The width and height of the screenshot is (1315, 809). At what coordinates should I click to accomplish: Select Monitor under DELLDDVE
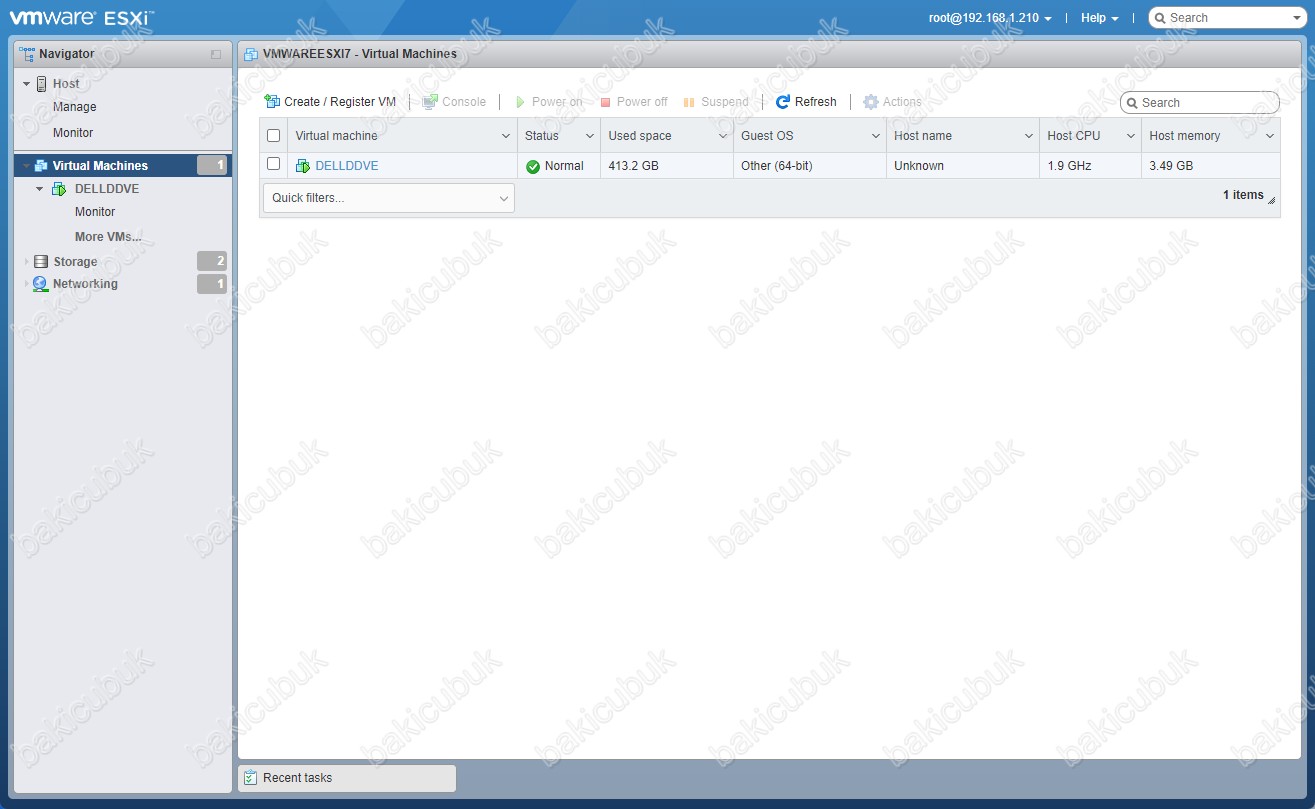pos(95,212)
